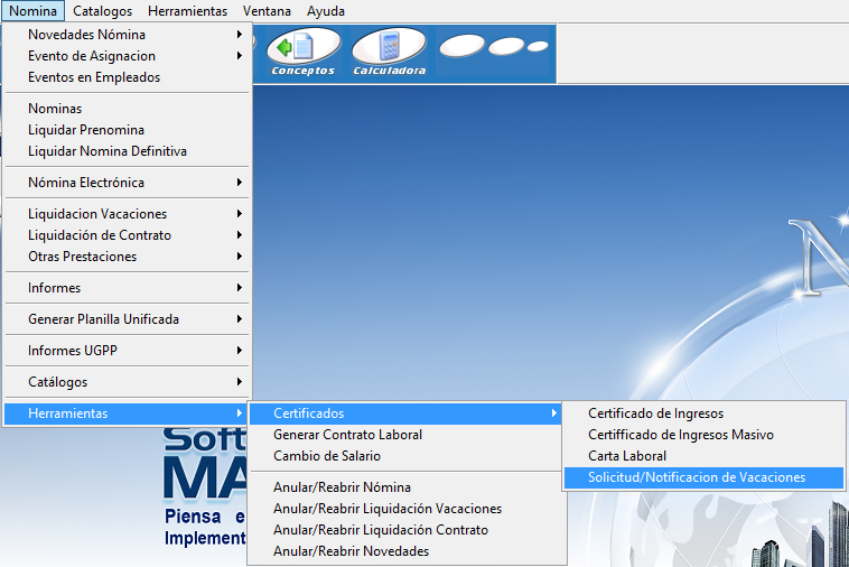
Task: Open the Ayuda menu
Action: tap(325, 11)
